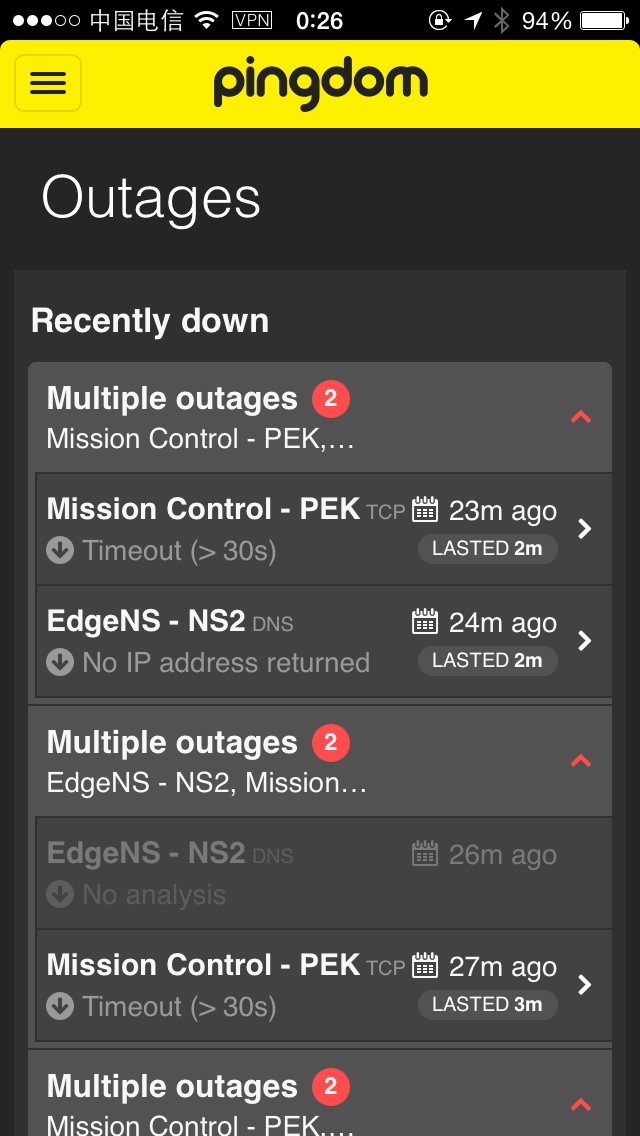Open Mission Control 23m ago outage details arrow
This screenshot has height=1136, width=640.
pos(586,529)
